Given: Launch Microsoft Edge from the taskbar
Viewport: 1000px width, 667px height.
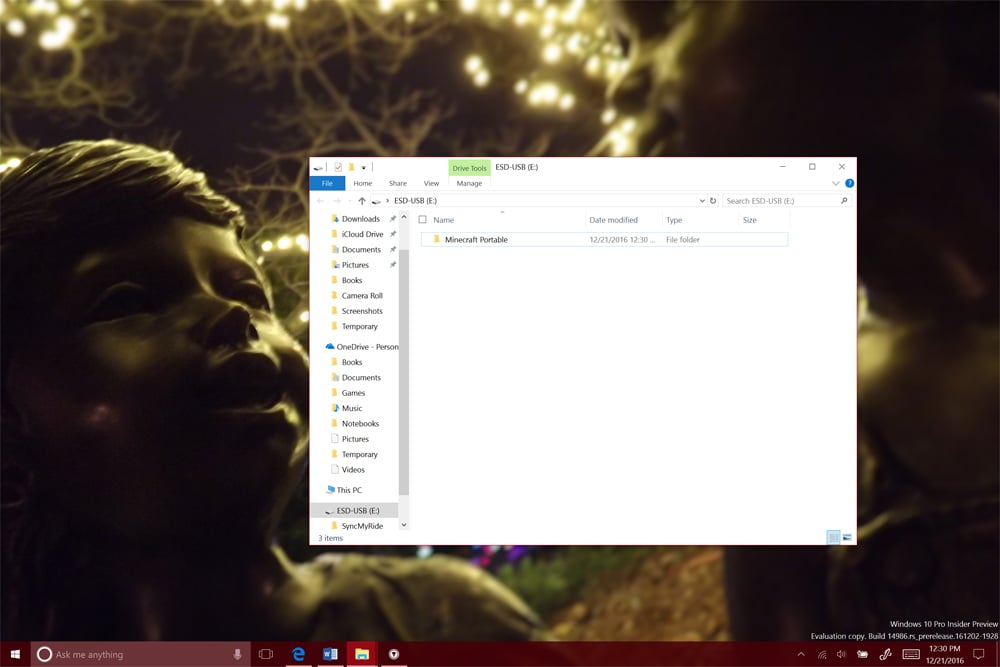Looking at the screenshot, I should pos(297,652).
